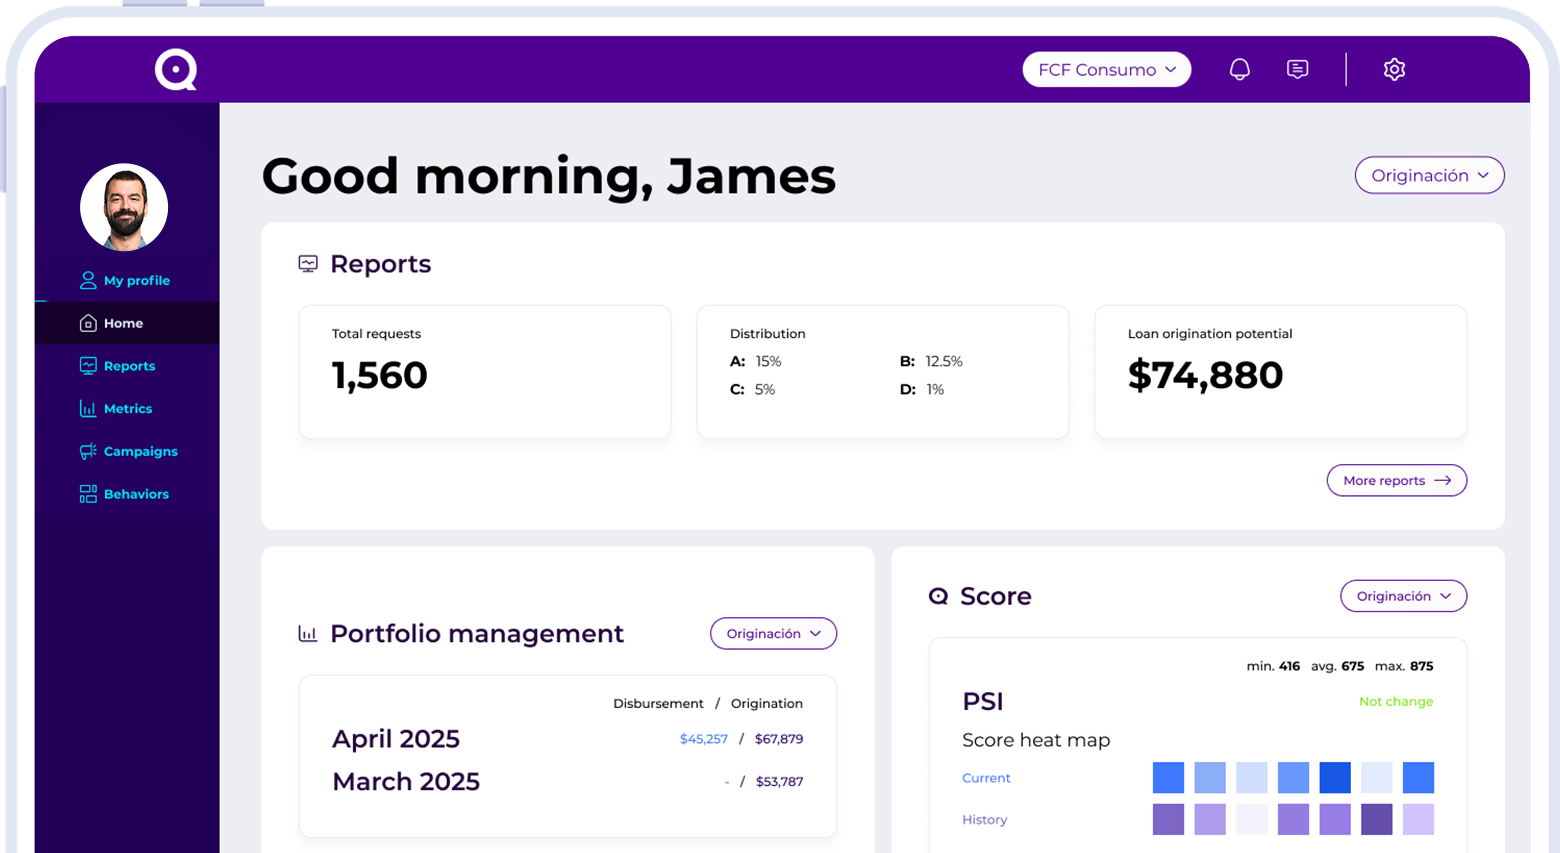Open Behaviors in the sidebar
Screen dimensions: 1560x853
tap(127, 494)
